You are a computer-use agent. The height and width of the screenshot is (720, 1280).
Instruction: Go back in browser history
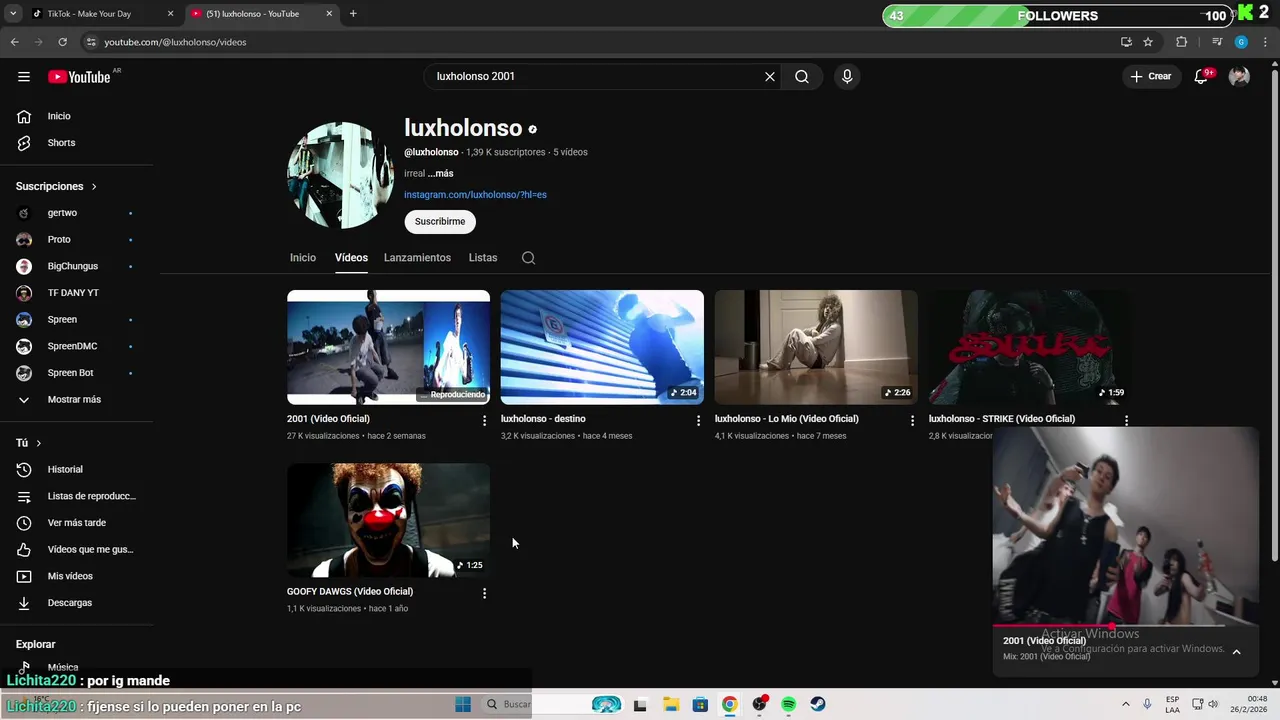click(14, 42)
